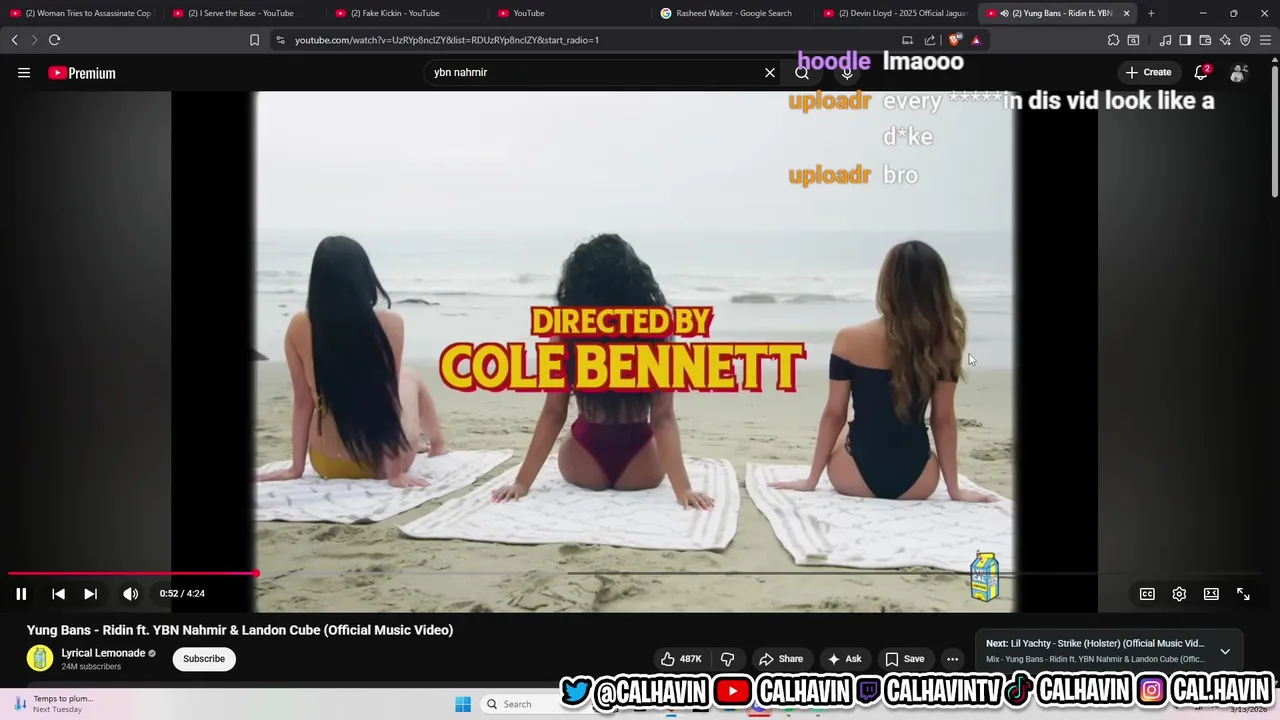This screenshot has height=720, width=1280.
Task: Open the Brave playlist music note icon
Action: tap(1165, 40)
